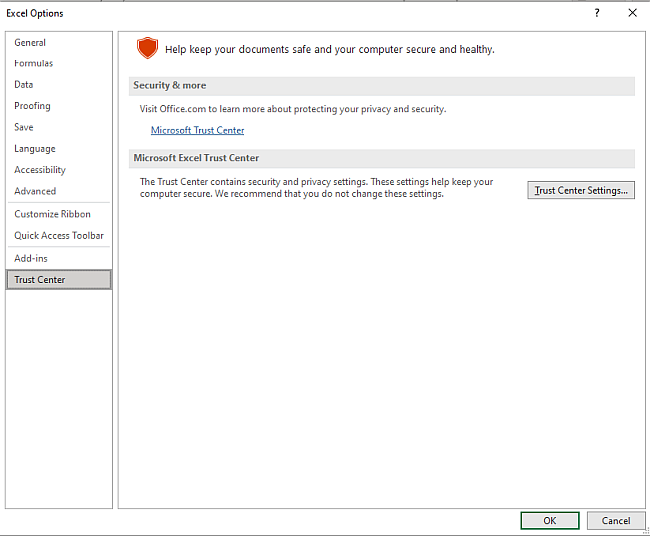Click the orange Trust Center shield icon
The width and height of the screenshot is (650, 536).
click(x=148, y=48)
